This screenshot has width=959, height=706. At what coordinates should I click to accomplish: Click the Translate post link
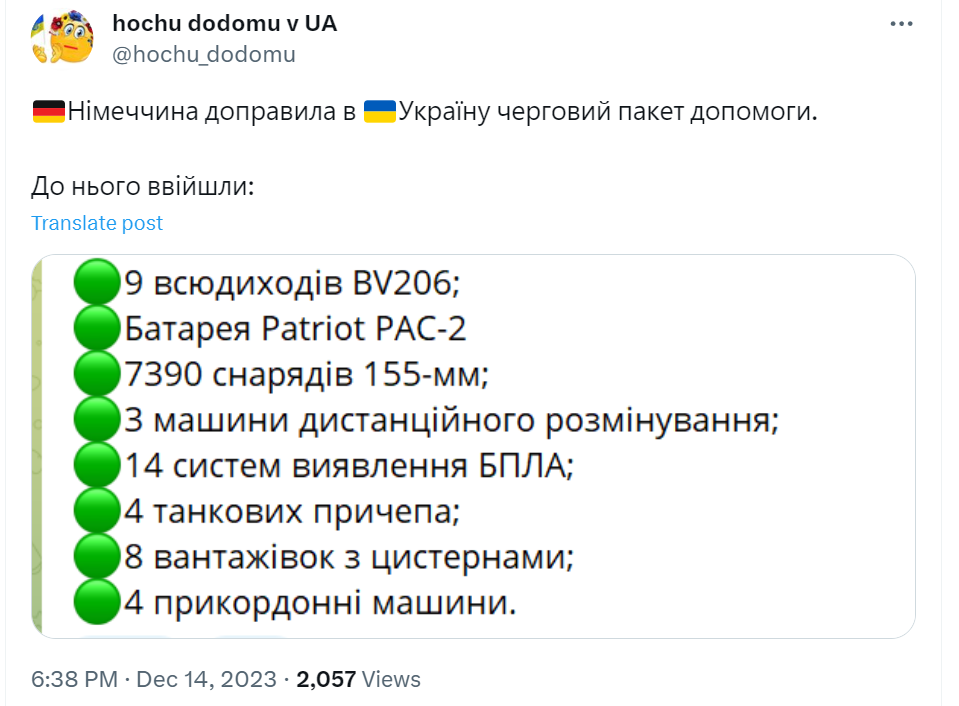96,223
